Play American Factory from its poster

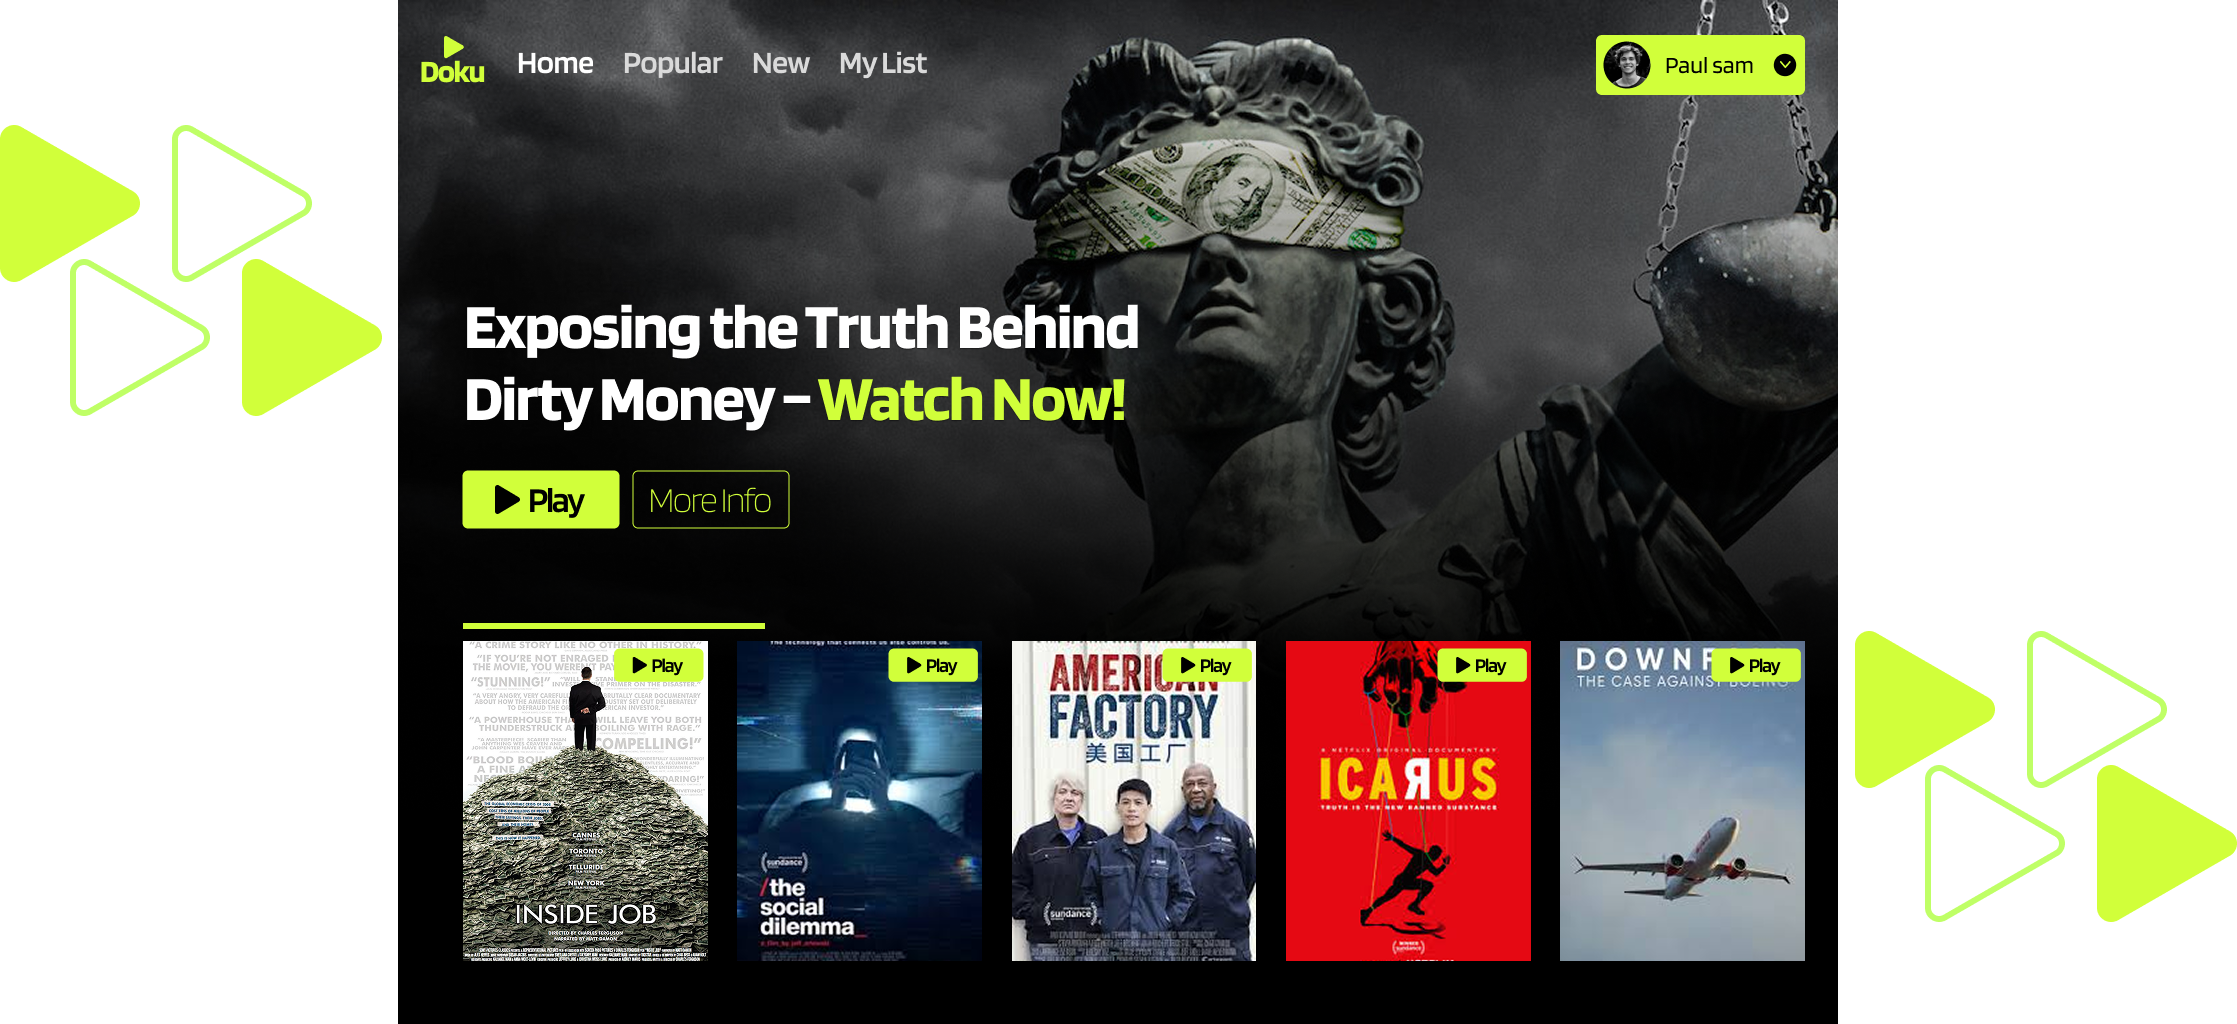pyautogui.click(x=1207, y=666)
